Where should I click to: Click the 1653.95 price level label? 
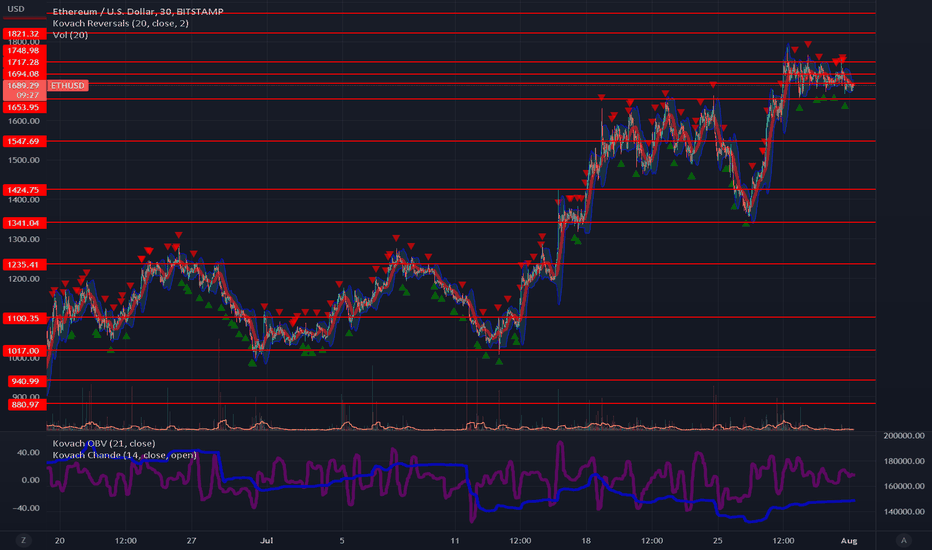tap(24, 107)
